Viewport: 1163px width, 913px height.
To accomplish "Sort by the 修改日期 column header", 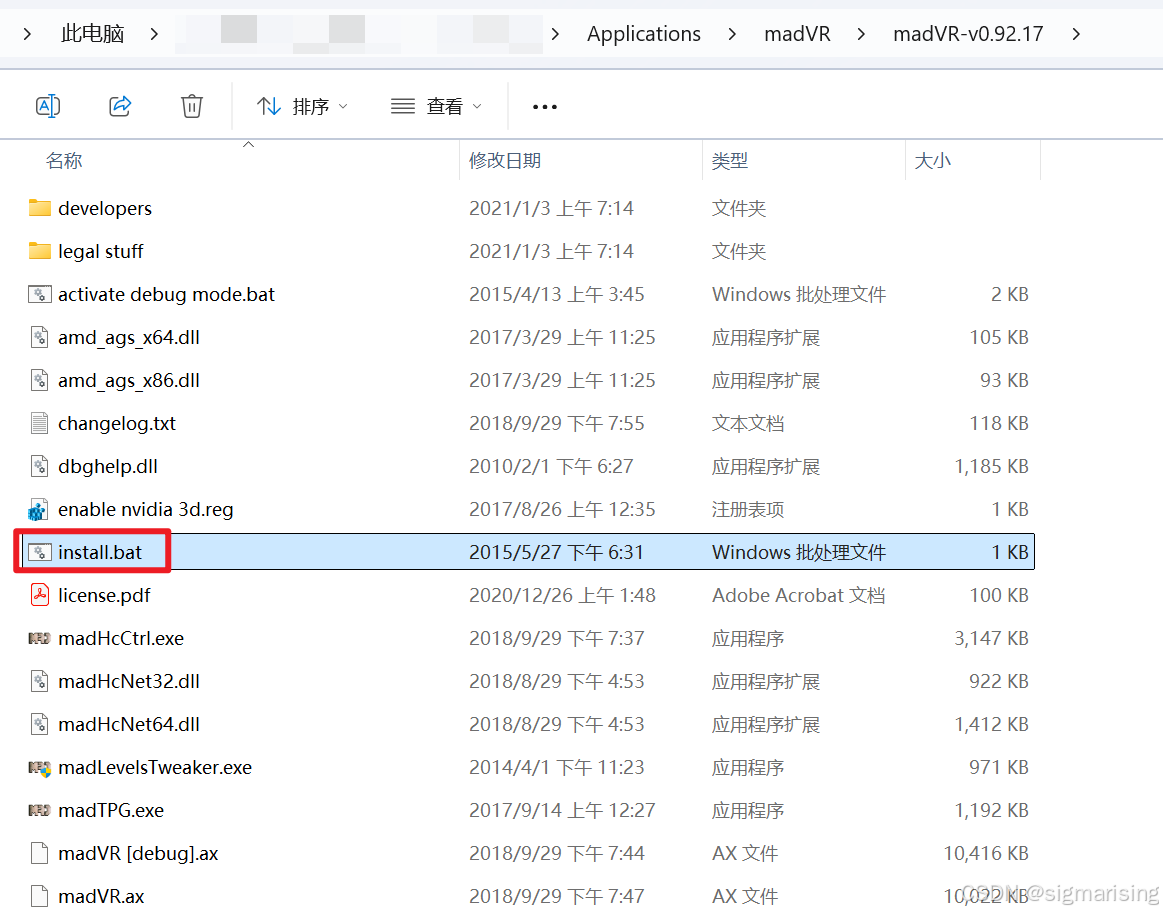I will (504, 160).
